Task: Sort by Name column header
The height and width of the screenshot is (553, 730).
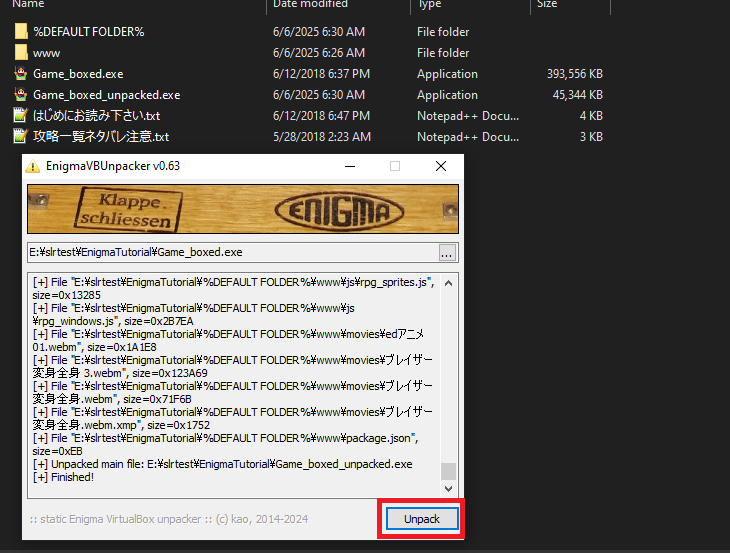Action: pyautogui.click(x=28, y=4)
